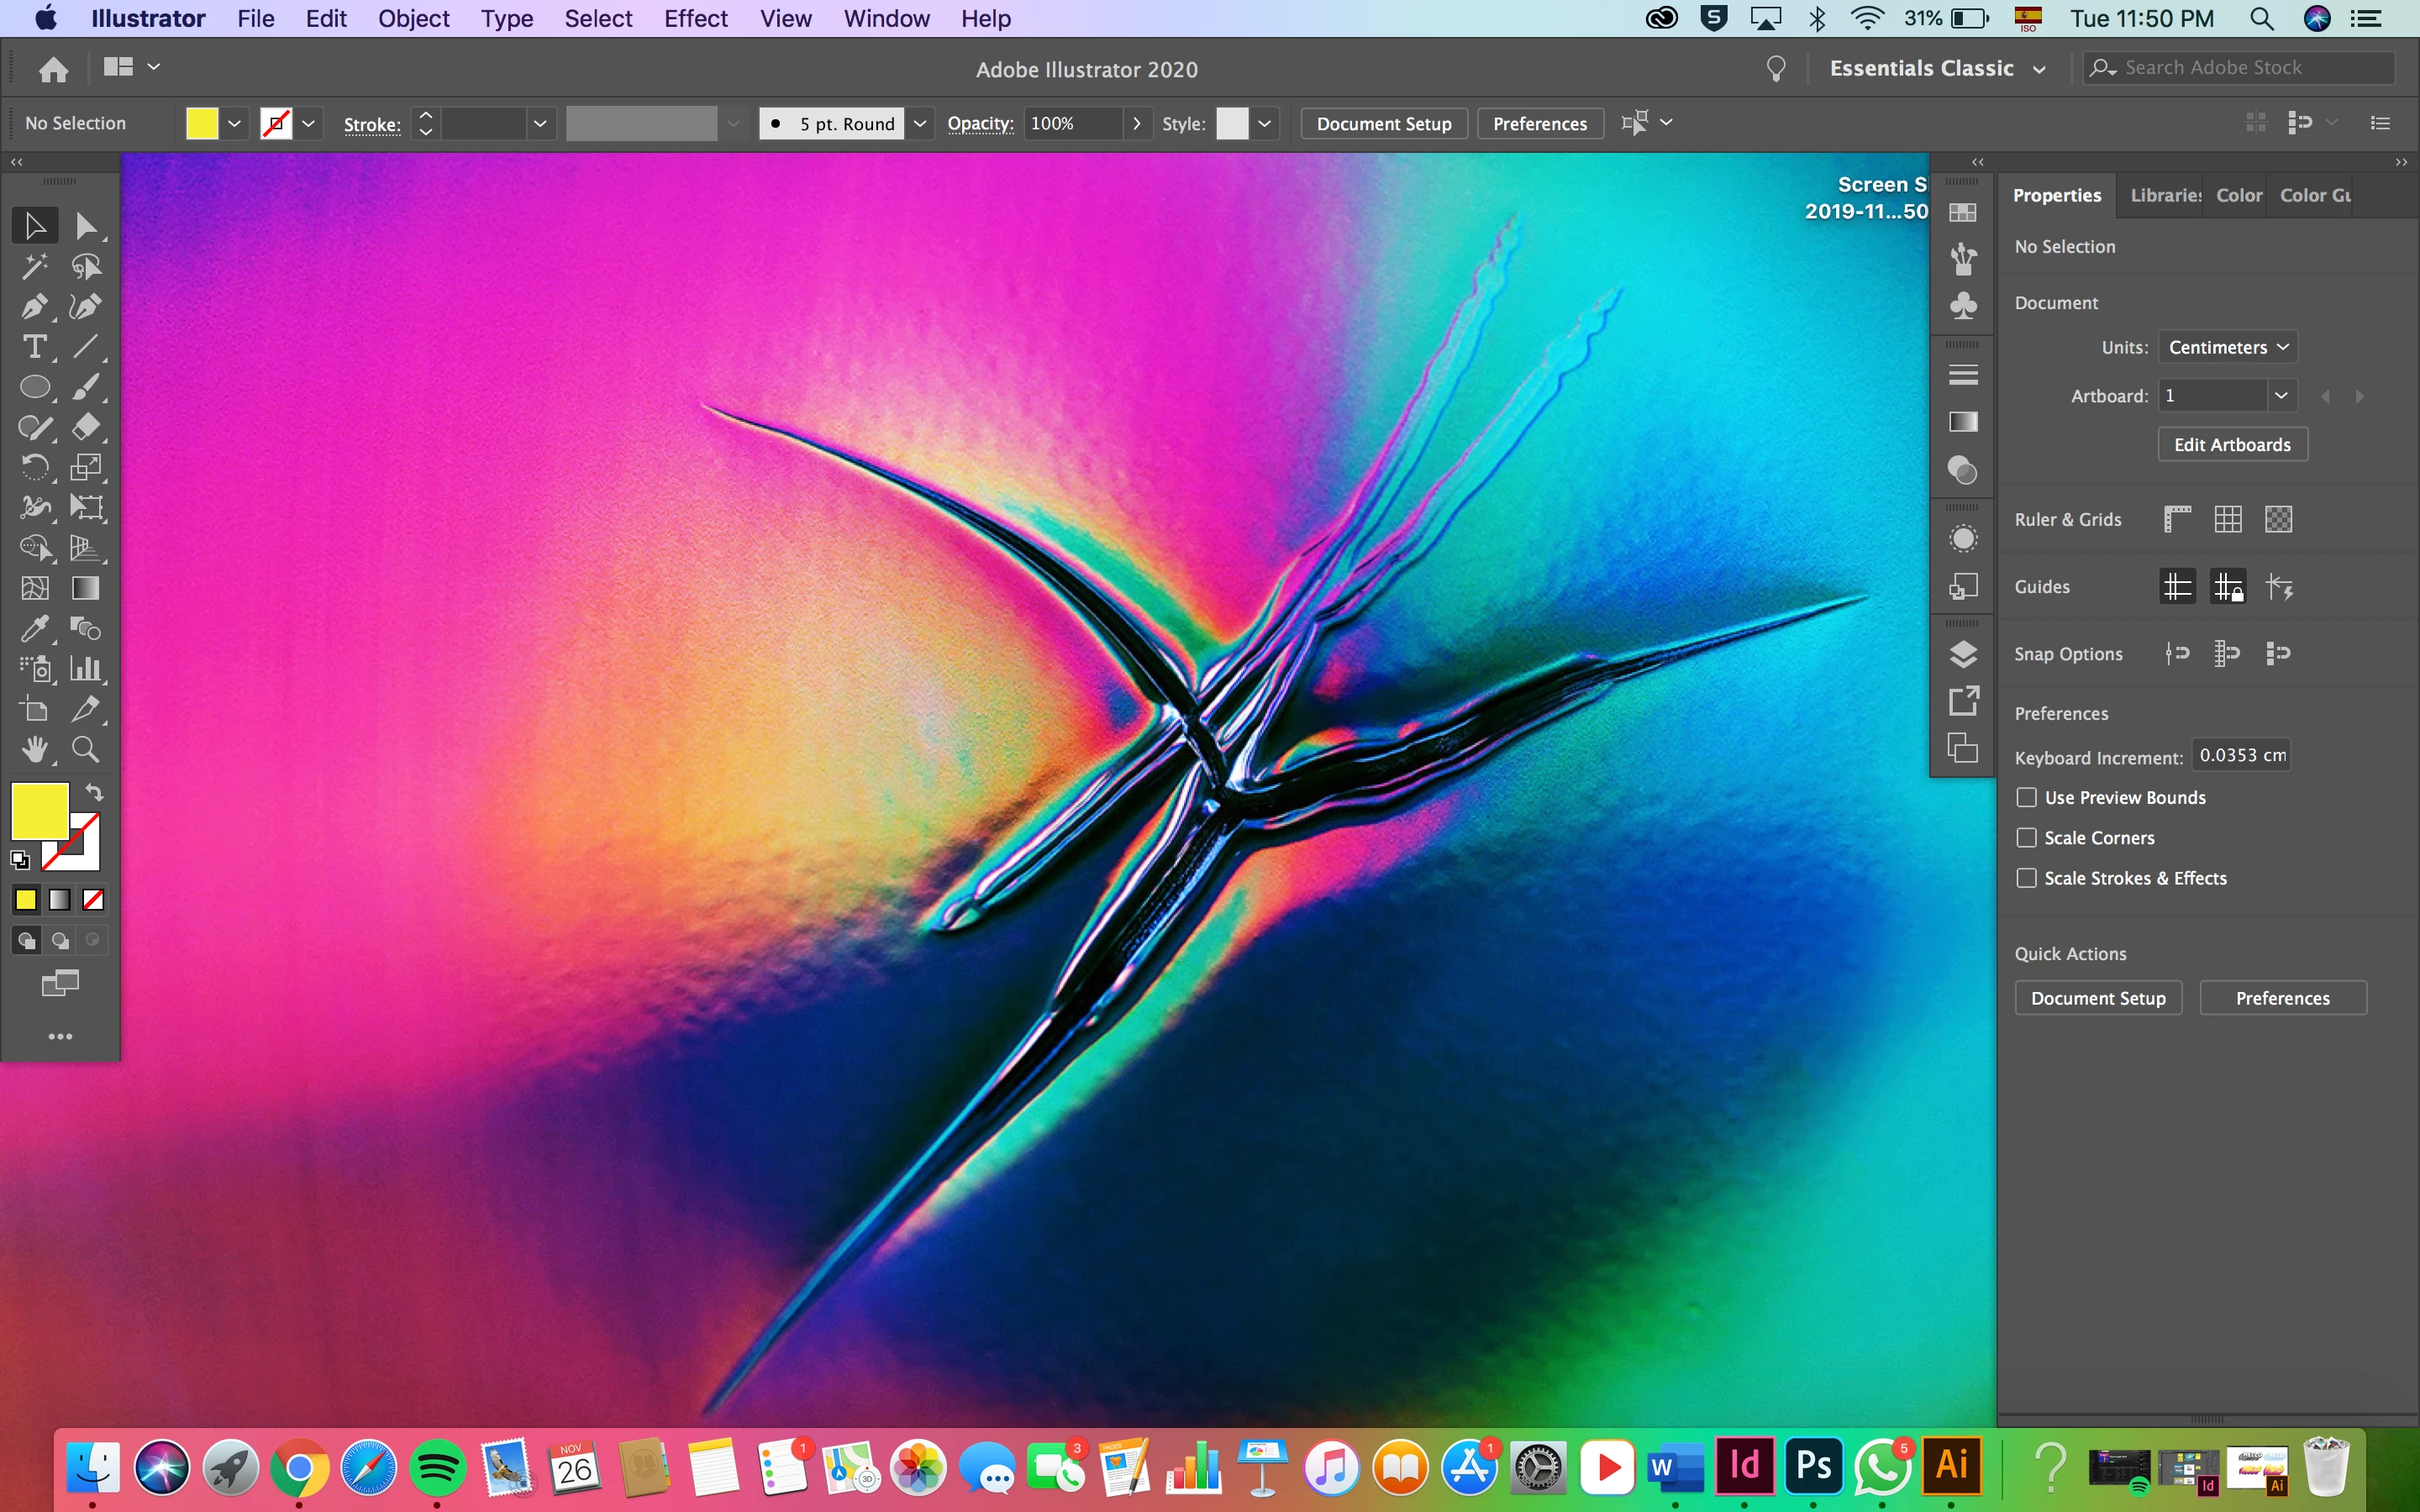
Task: Enable Scale Corners checkbox
Action: pyautogui.click(x=2026, y=838)
